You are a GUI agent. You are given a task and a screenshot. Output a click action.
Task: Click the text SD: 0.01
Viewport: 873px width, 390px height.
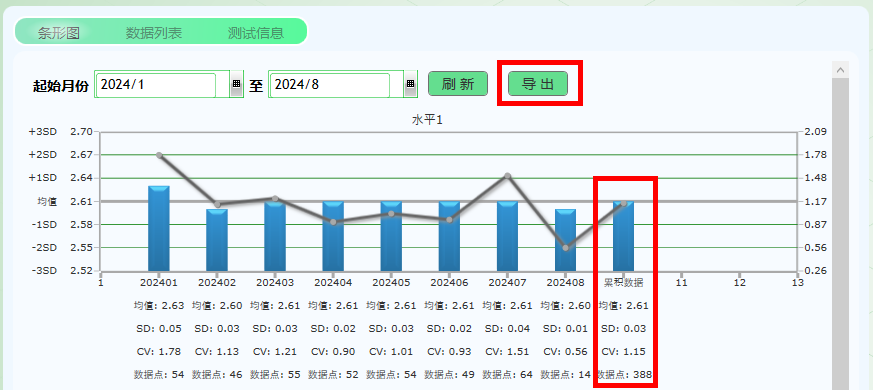coord(566,329)
